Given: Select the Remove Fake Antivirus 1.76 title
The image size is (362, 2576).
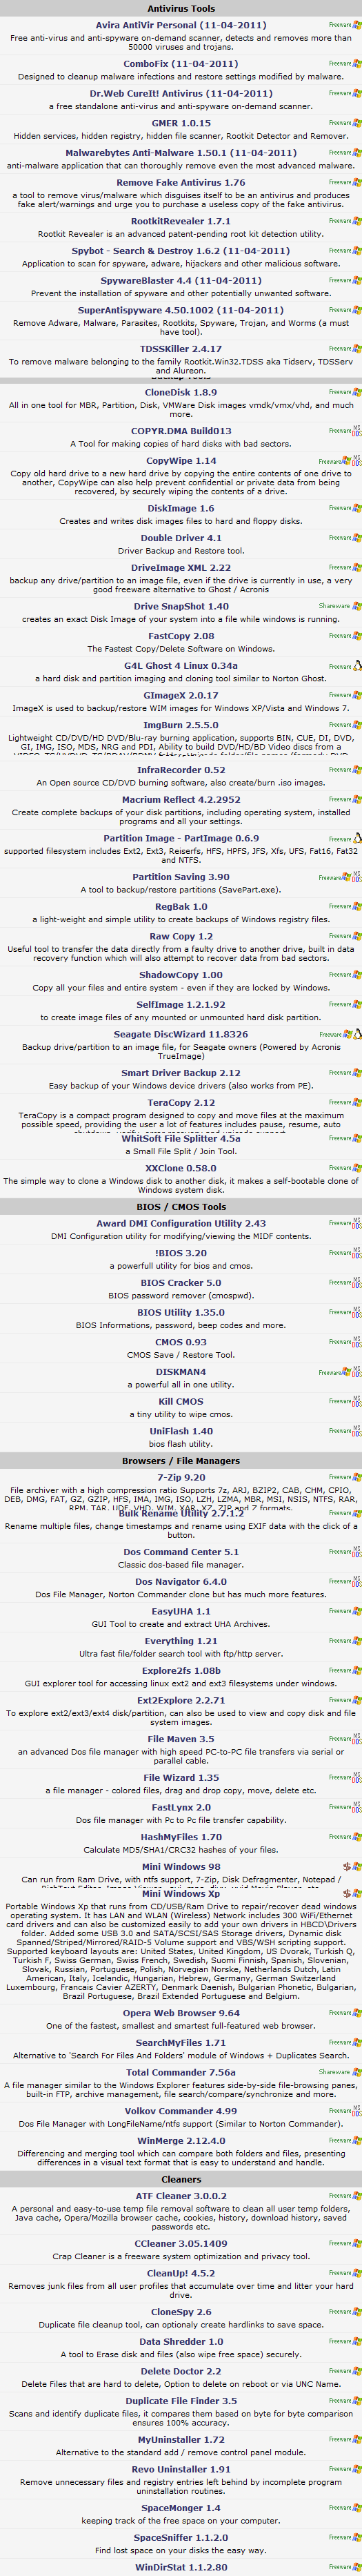Looking at the screenshot, I should point(181,183).
